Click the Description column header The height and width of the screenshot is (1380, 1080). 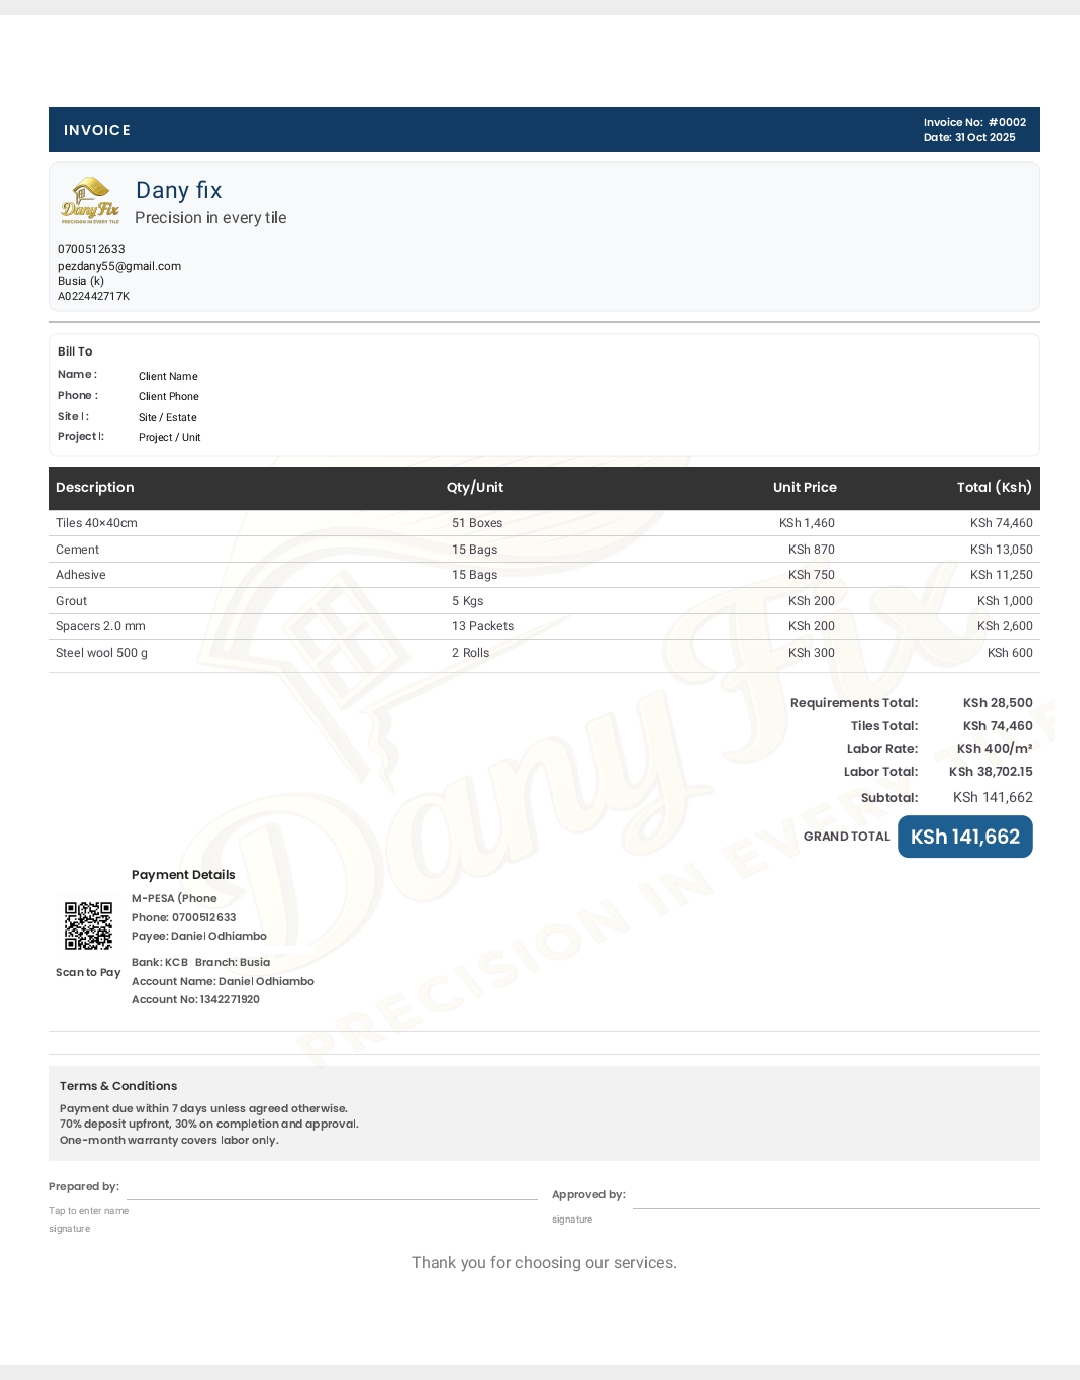pos(95,488)
